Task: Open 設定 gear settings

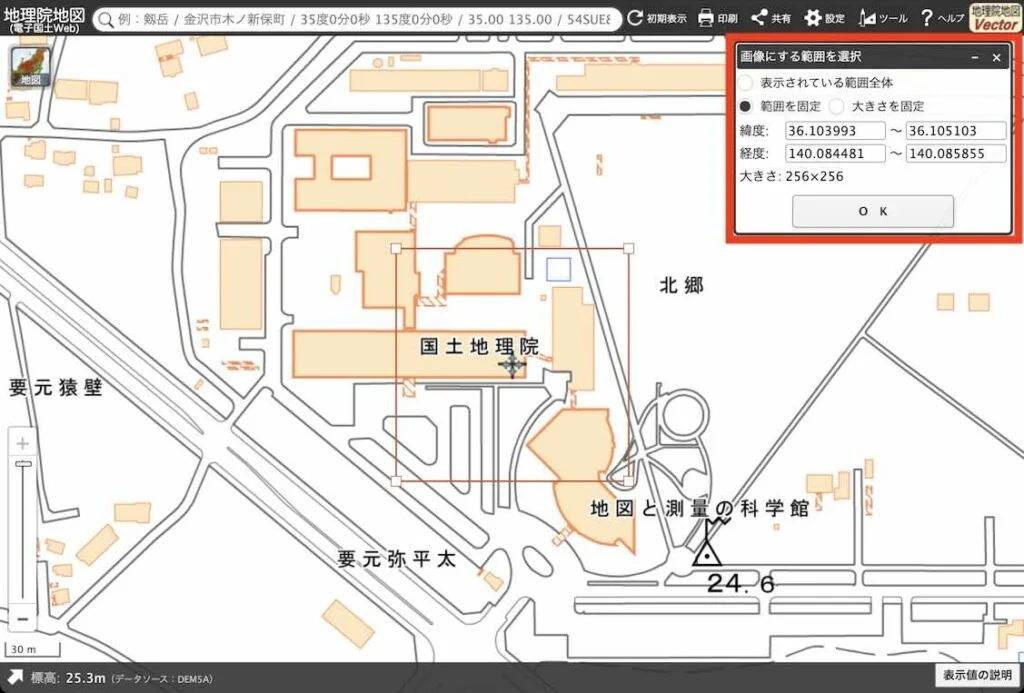Action: pos(813,18)
